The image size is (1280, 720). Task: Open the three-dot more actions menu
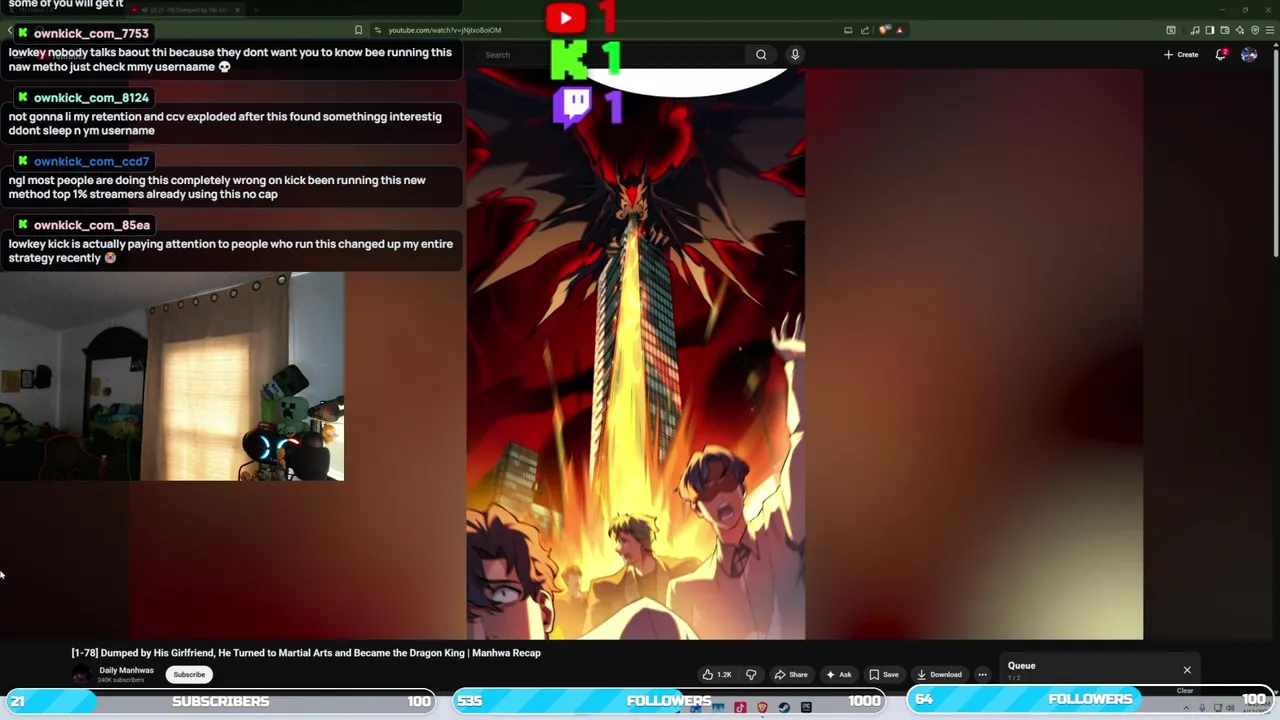(x=982, y=675)
